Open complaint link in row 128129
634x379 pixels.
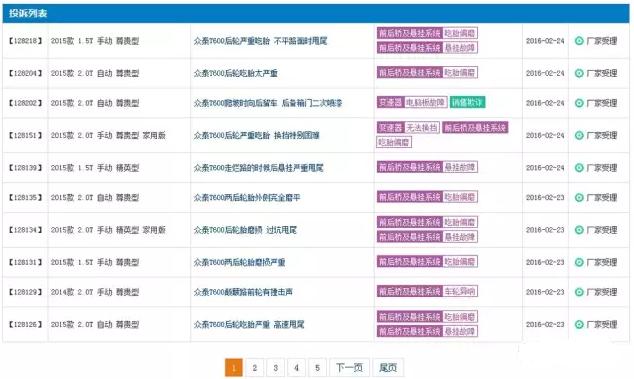(x=243, y=292)
